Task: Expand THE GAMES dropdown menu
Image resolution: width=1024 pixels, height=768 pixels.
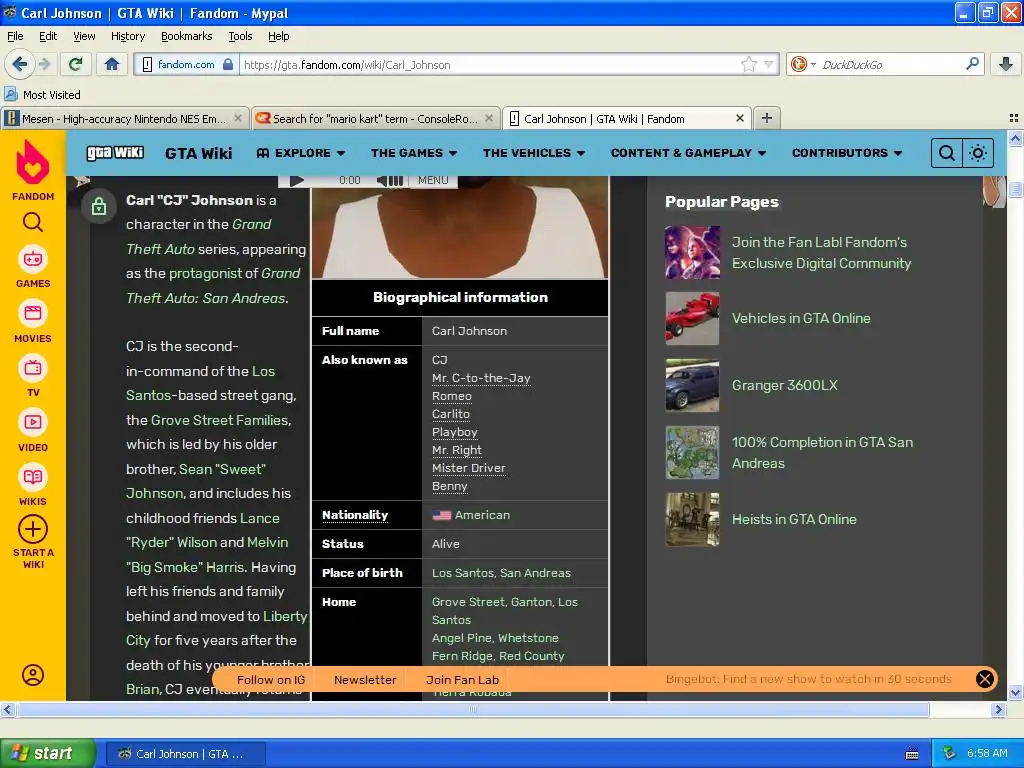Action: [414, 153]
